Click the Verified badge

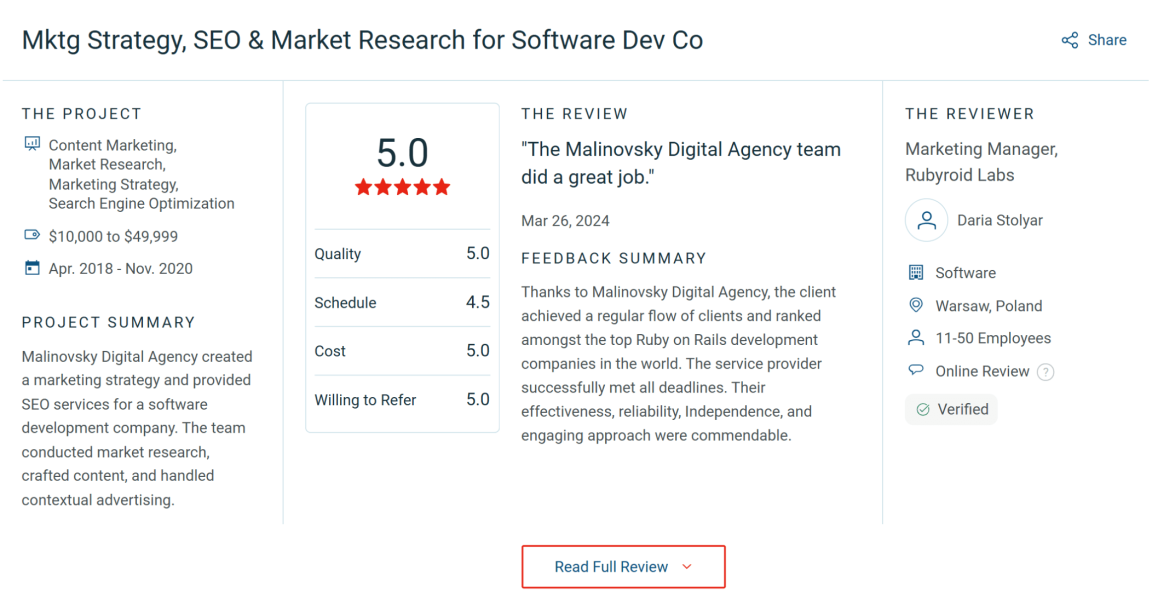[951, 409]
